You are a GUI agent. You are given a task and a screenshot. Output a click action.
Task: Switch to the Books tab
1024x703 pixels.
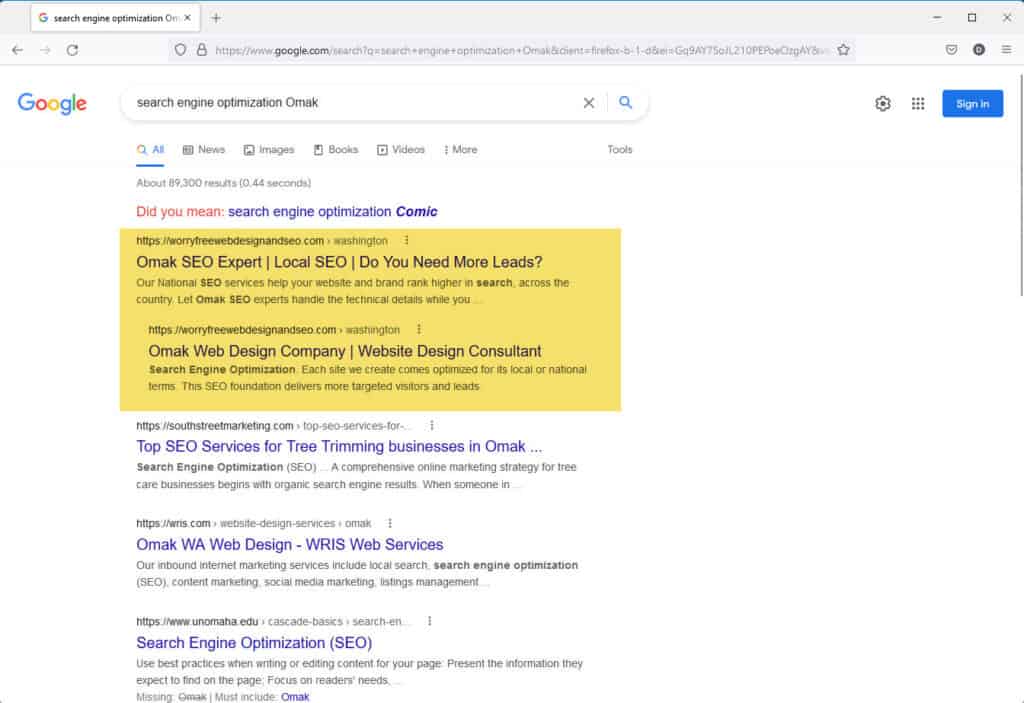coord(336,150)
